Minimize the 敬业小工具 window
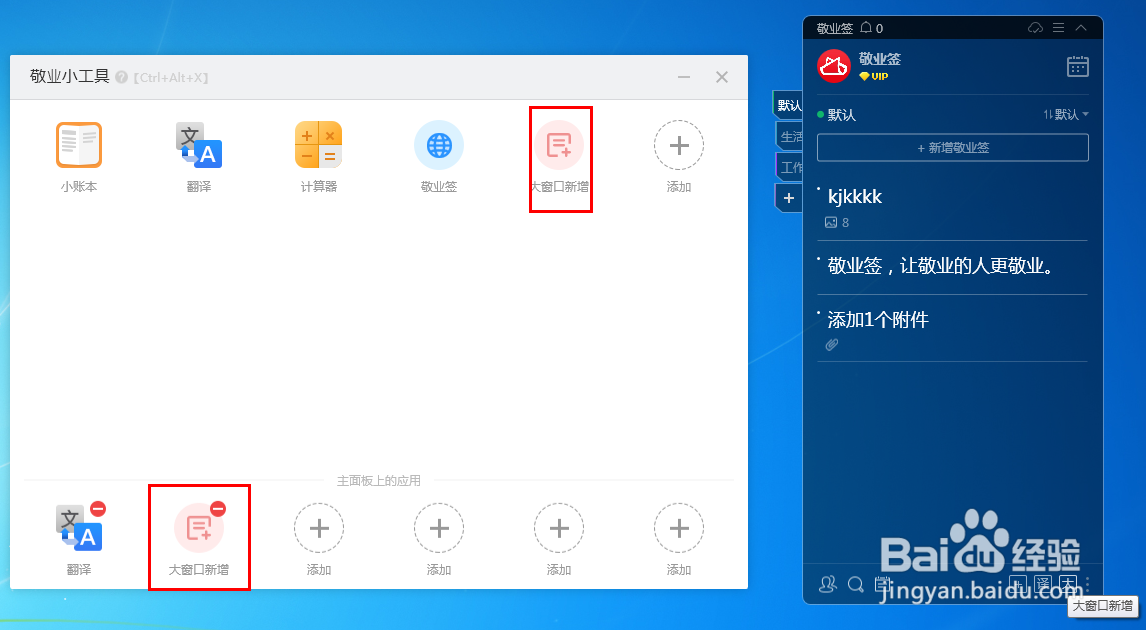Image resolution: width=1146 pixels, height=630 pixels. pos(684,77)
